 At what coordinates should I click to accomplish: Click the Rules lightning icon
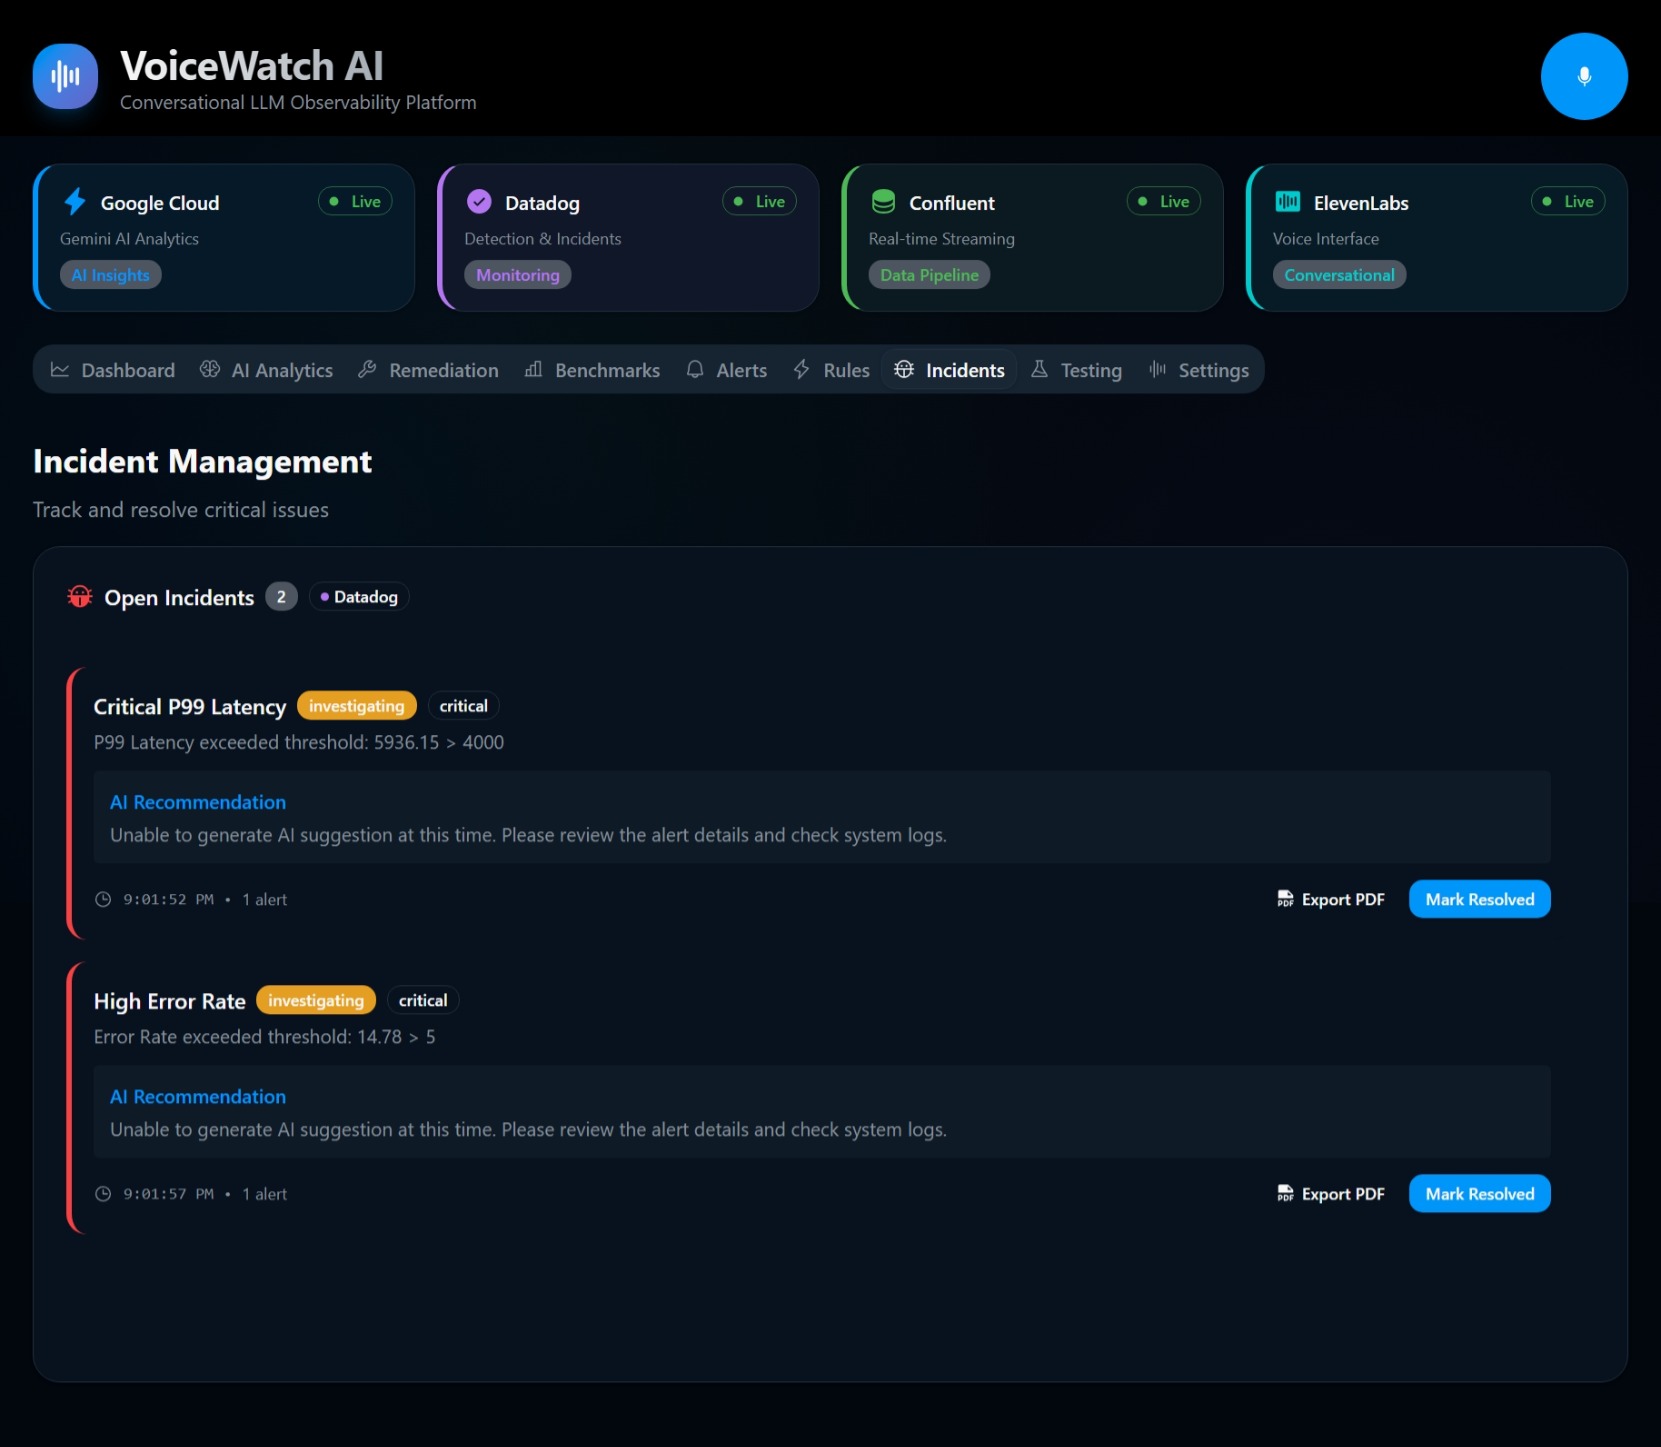tap(802, 370)
